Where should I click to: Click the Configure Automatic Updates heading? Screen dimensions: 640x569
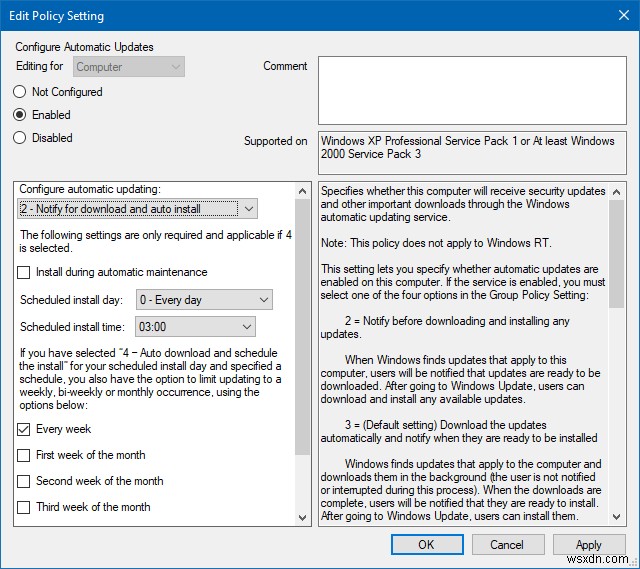[84, 47]
